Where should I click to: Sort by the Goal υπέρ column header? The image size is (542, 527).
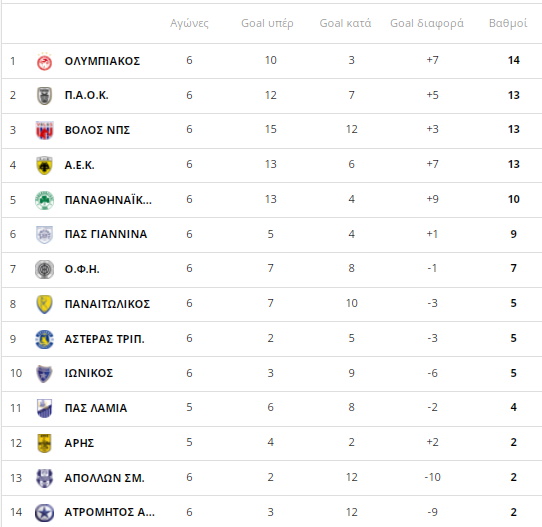tap(267, 23)
